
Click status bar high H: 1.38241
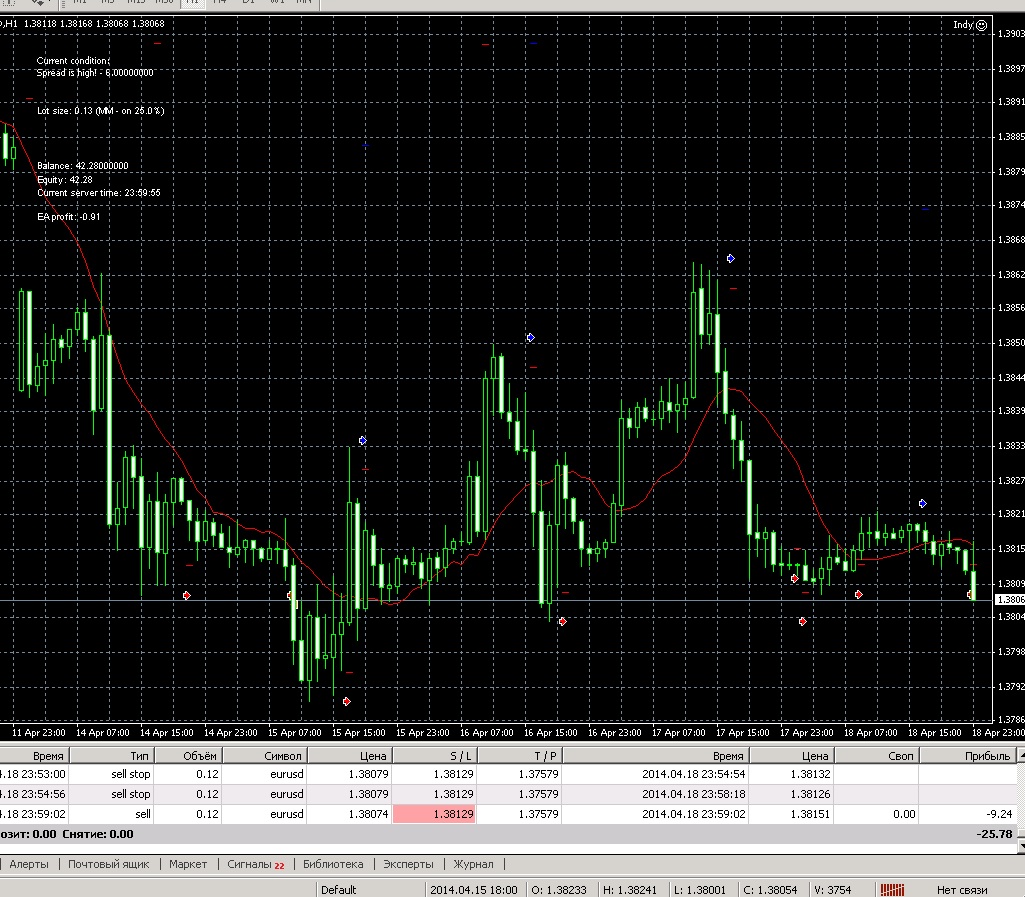click(631, 890)
